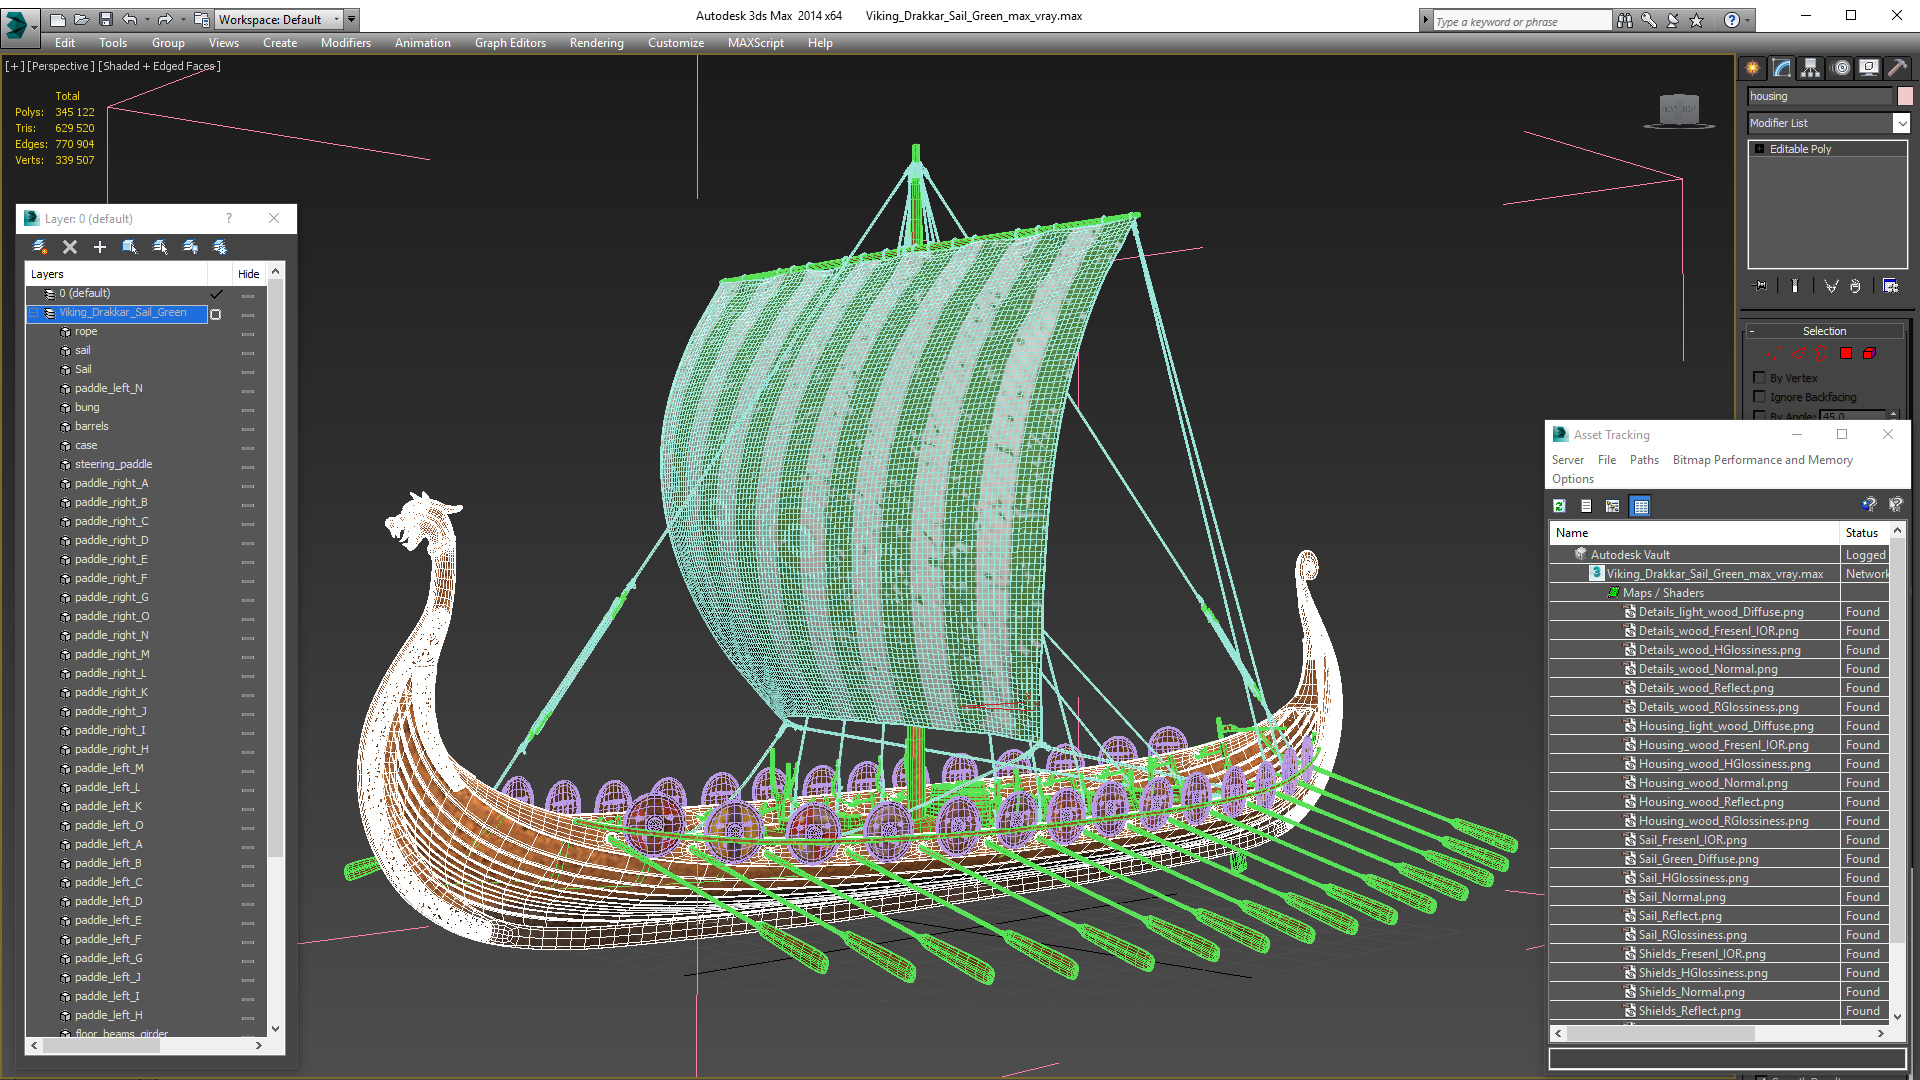Open the Graph Editors menu
1920x1080 pixels.
510,43
